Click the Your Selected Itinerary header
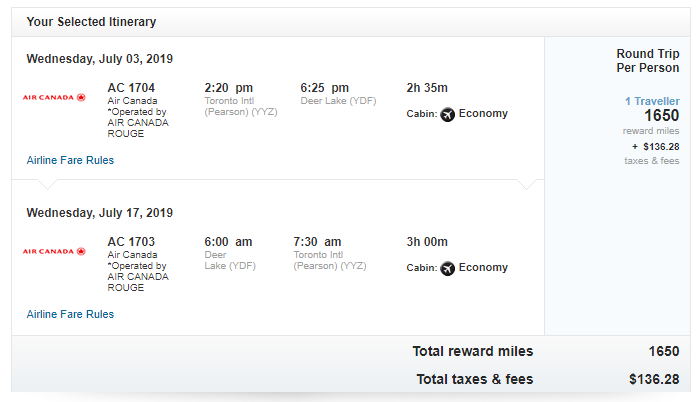 [92, 21]
